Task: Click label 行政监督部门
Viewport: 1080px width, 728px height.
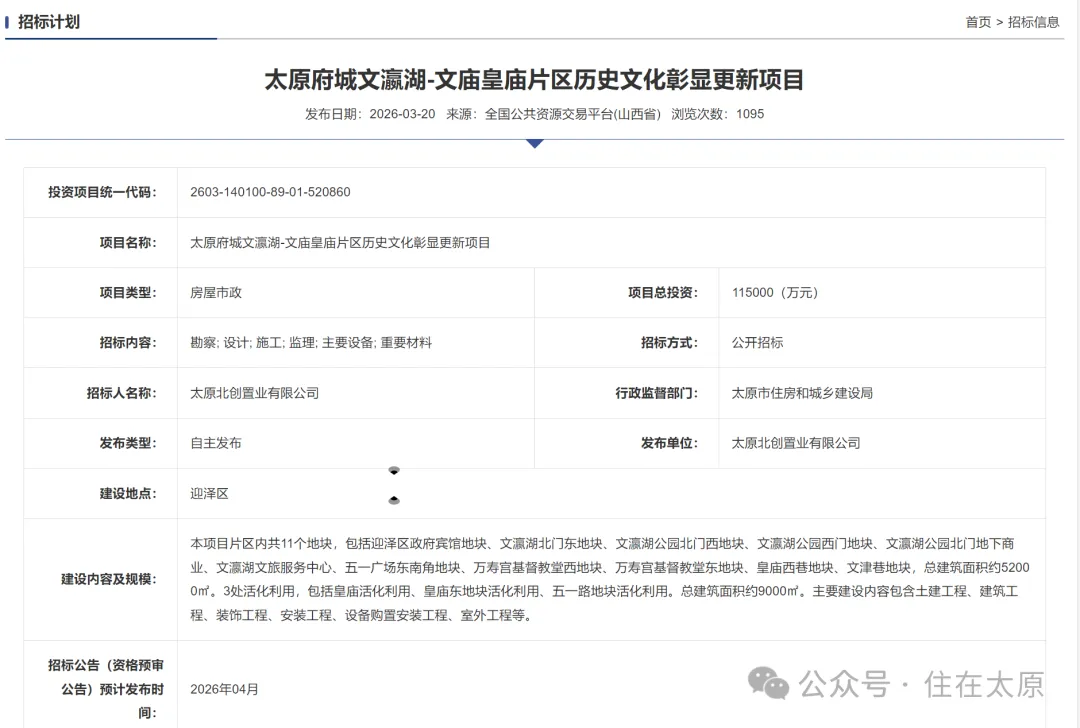Action: tap(657, 393)
